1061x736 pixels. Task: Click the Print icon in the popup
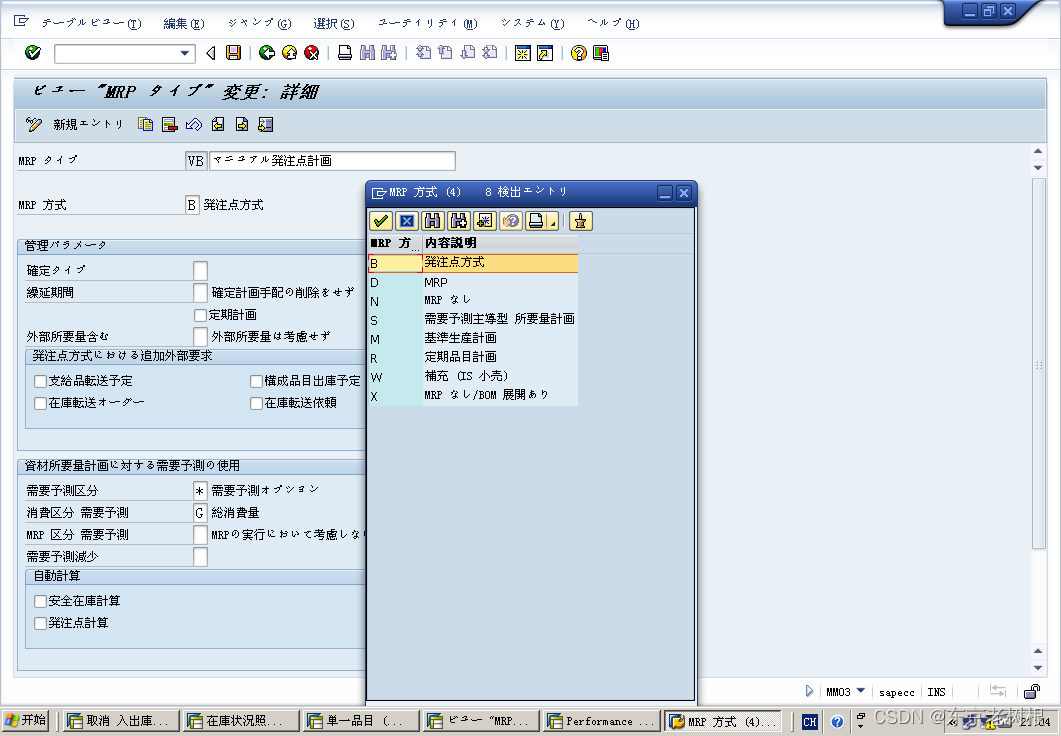(536, 221)
